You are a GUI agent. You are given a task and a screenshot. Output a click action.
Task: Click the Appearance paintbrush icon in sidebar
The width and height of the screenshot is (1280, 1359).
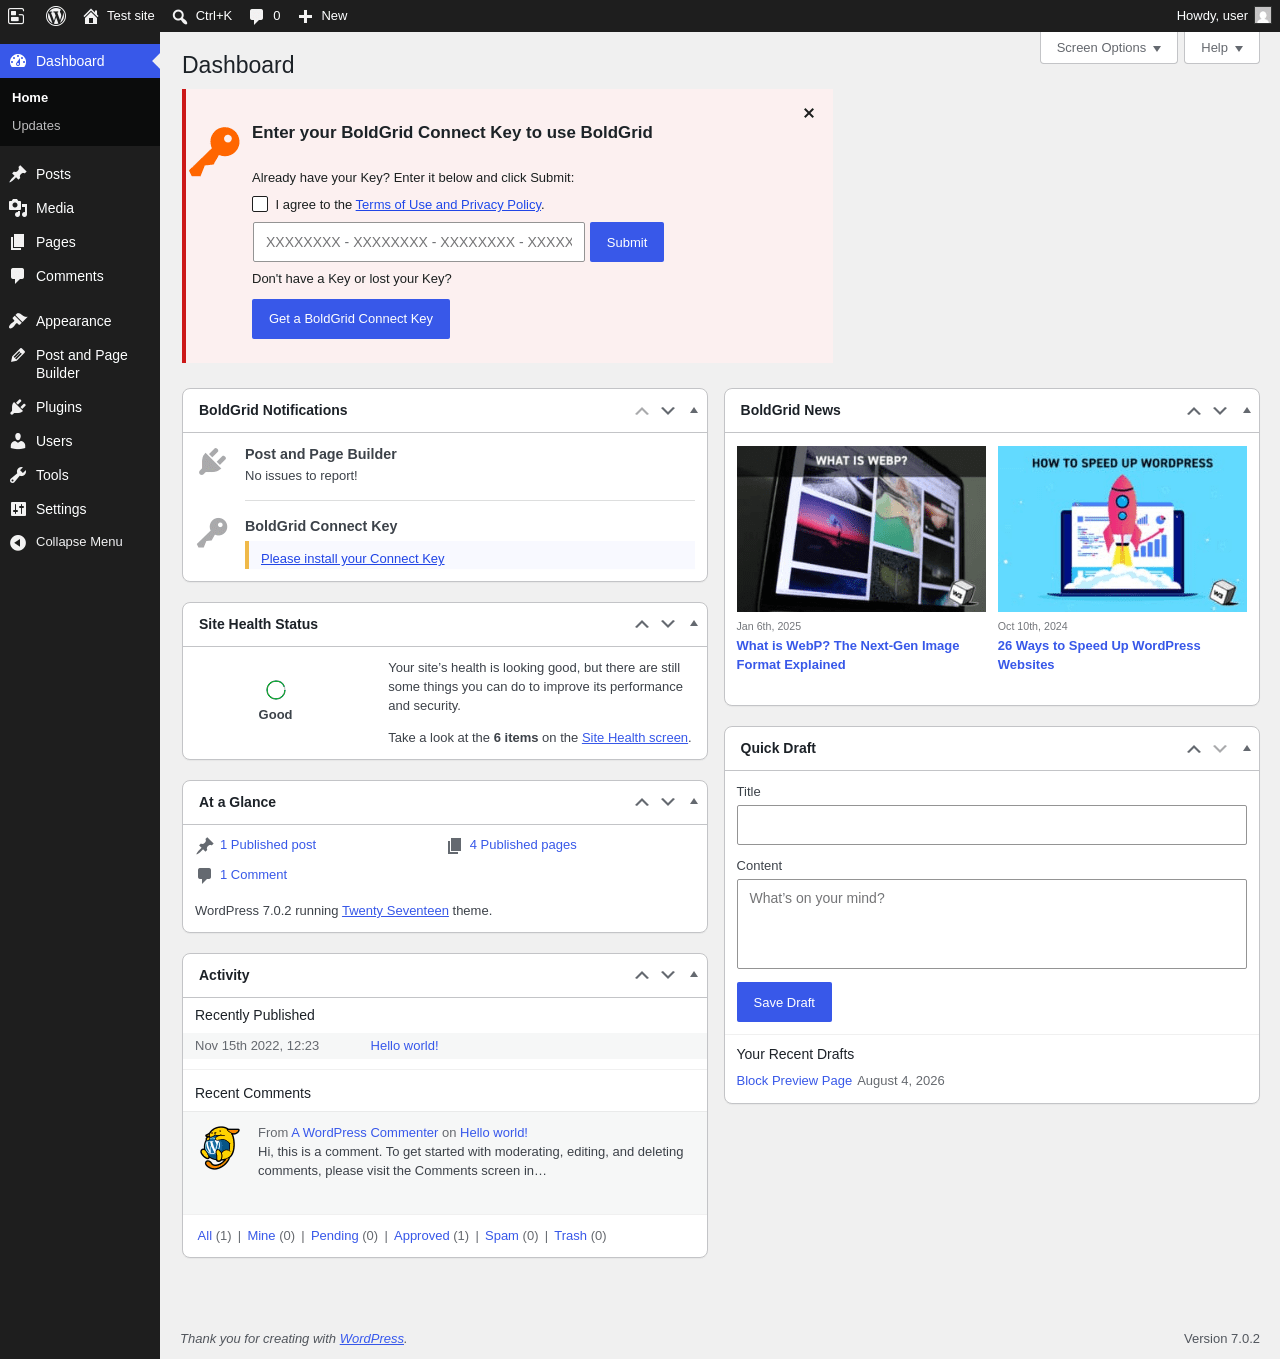tap(18, 321)
